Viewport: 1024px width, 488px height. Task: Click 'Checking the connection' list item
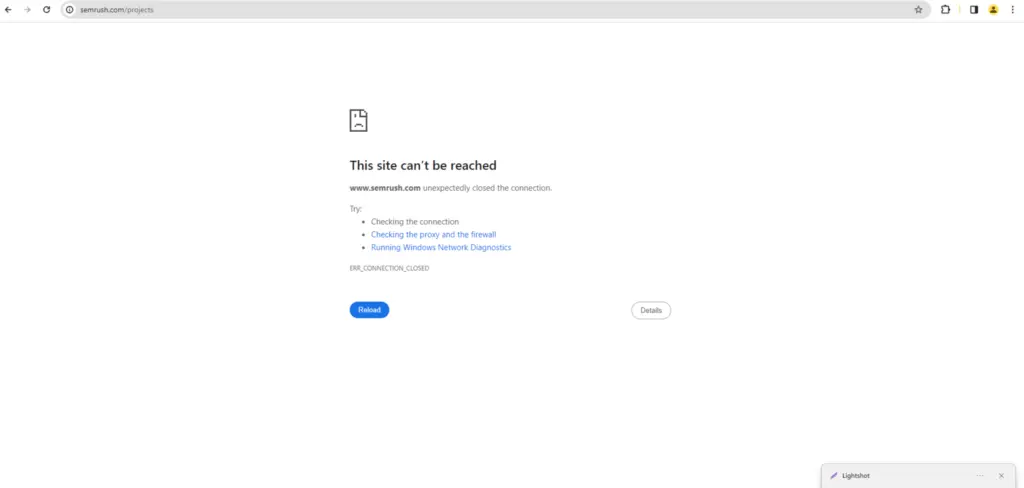415,222
